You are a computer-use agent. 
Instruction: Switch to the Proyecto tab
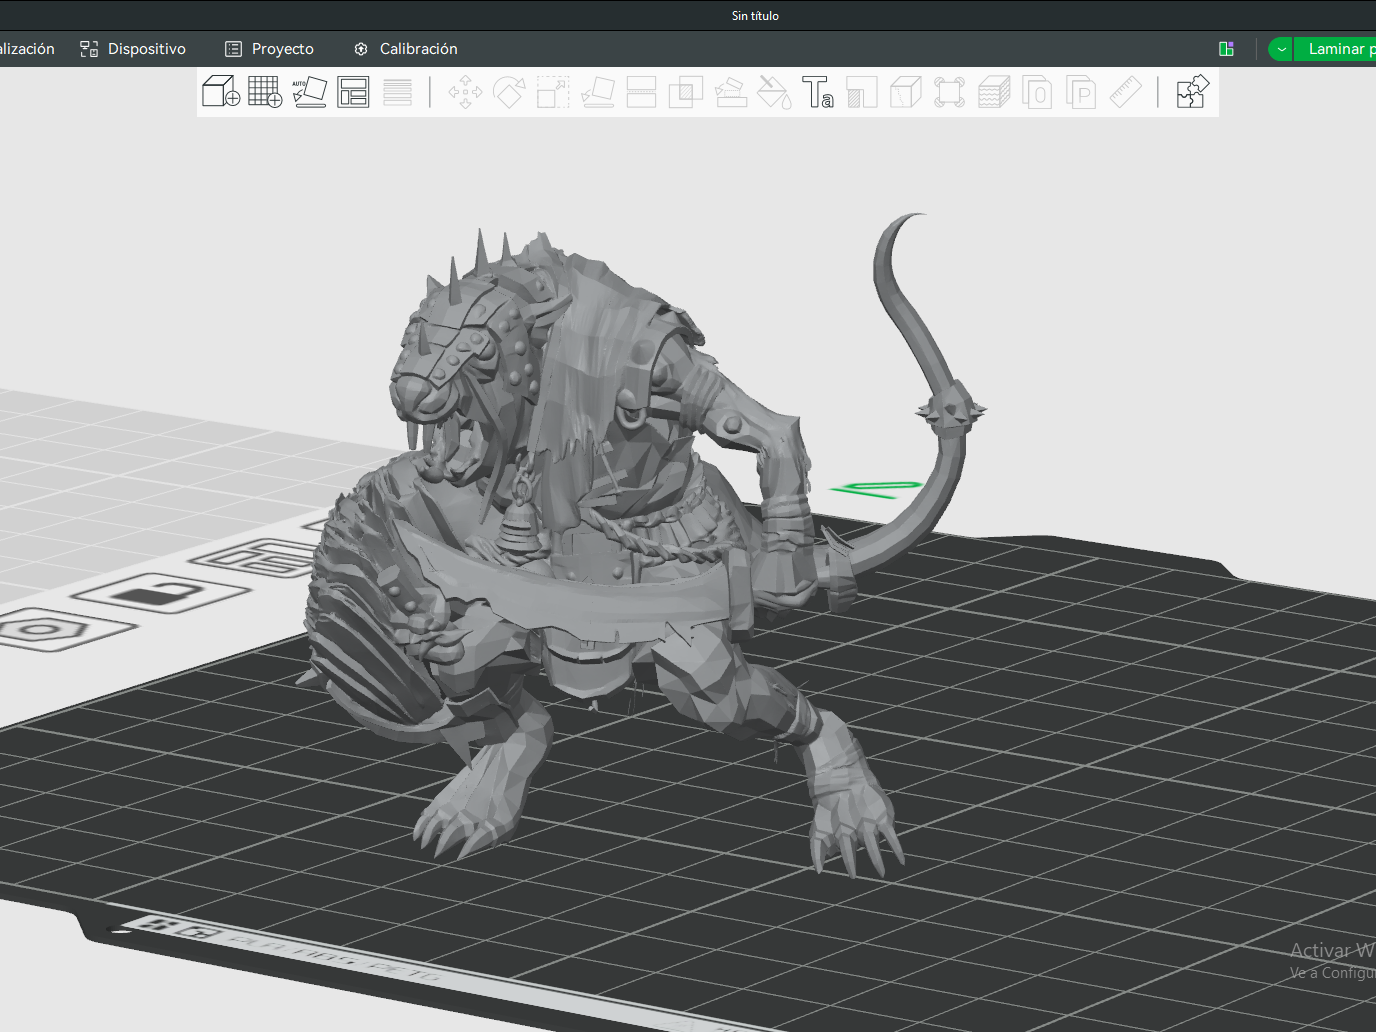[x=269, y=49]
